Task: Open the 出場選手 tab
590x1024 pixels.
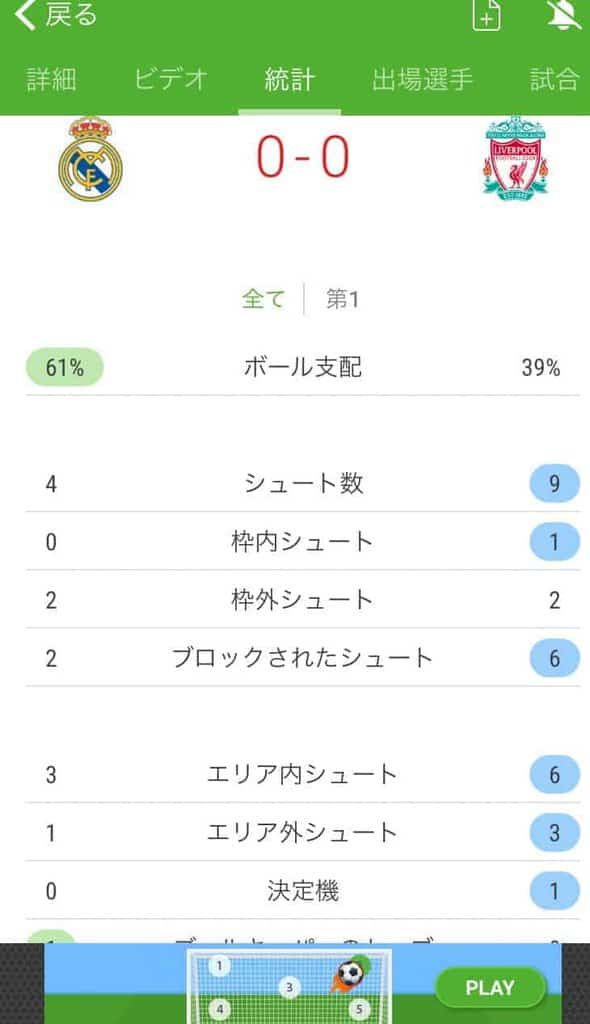Action: 422,80
